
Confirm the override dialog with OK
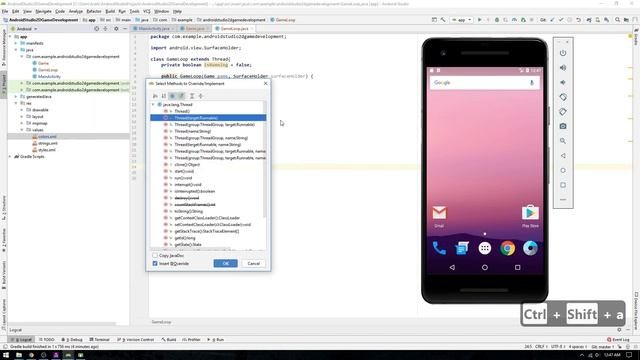coord(225,264)
